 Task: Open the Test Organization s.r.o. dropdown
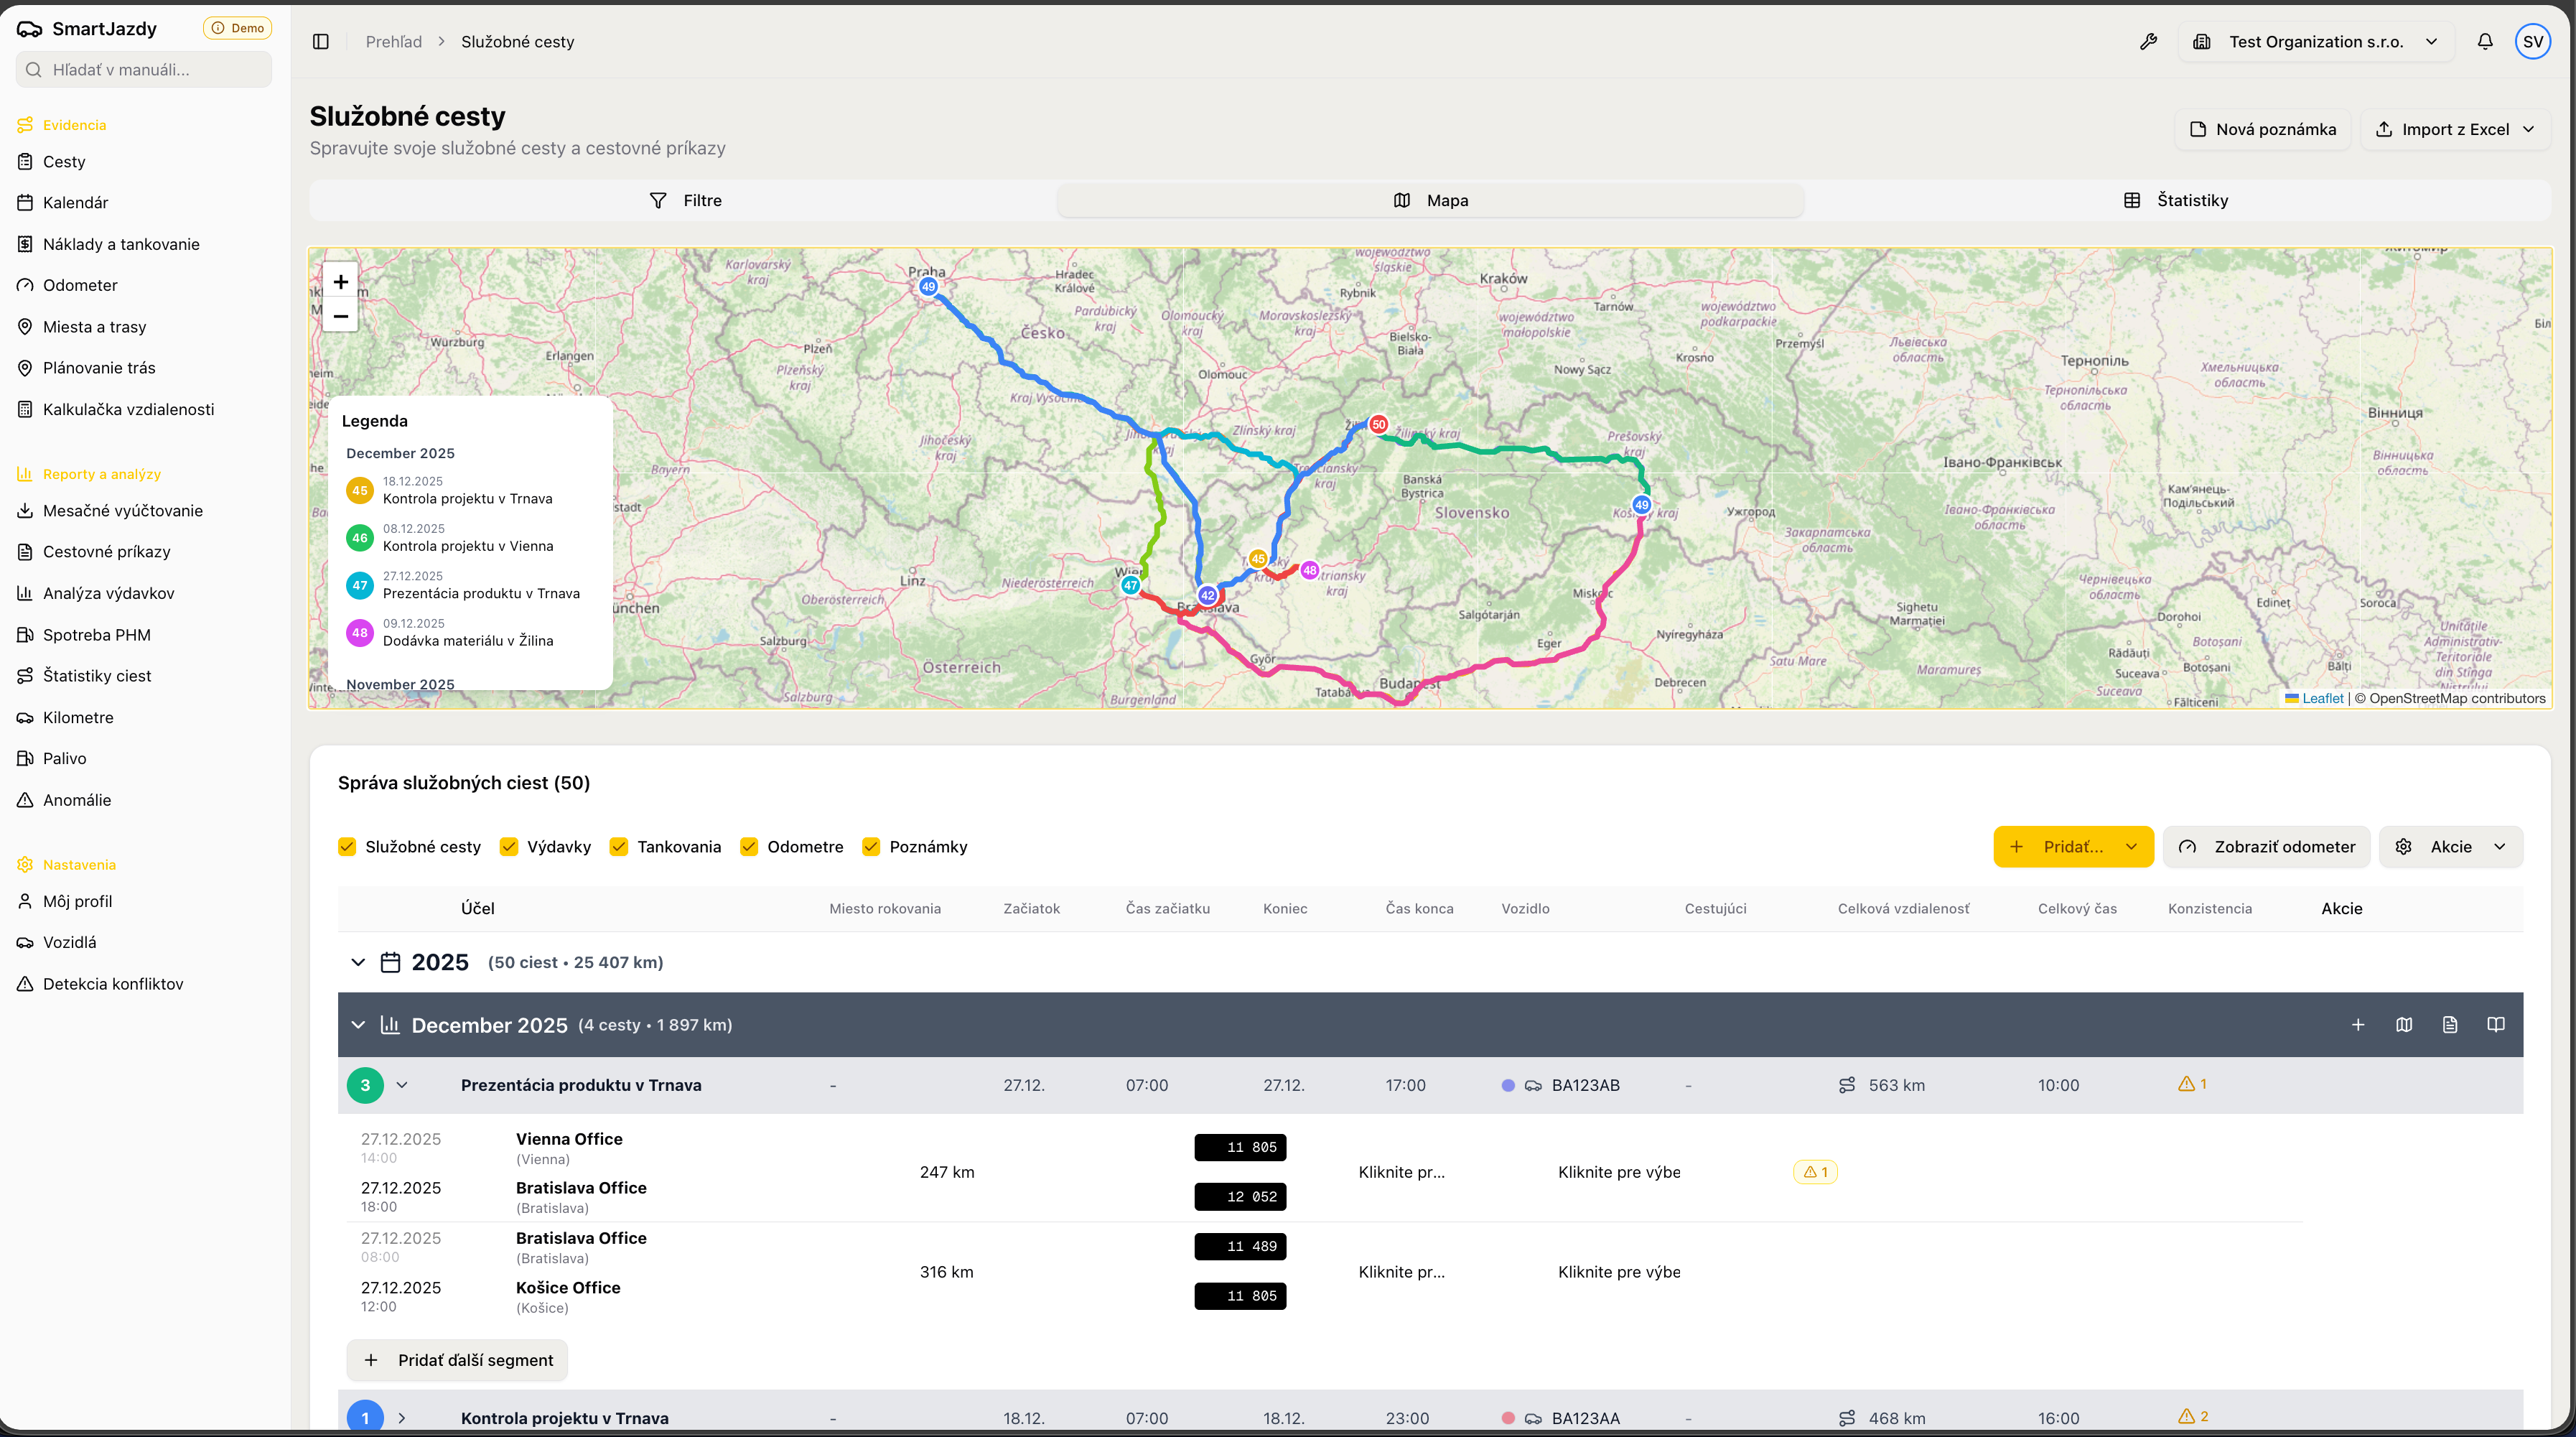point(2316,42)
